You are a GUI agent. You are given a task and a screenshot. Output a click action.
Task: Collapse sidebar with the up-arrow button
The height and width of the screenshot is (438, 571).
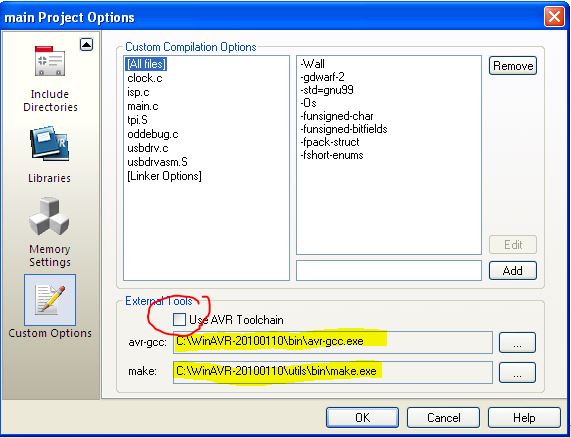(x=86, y=45)
